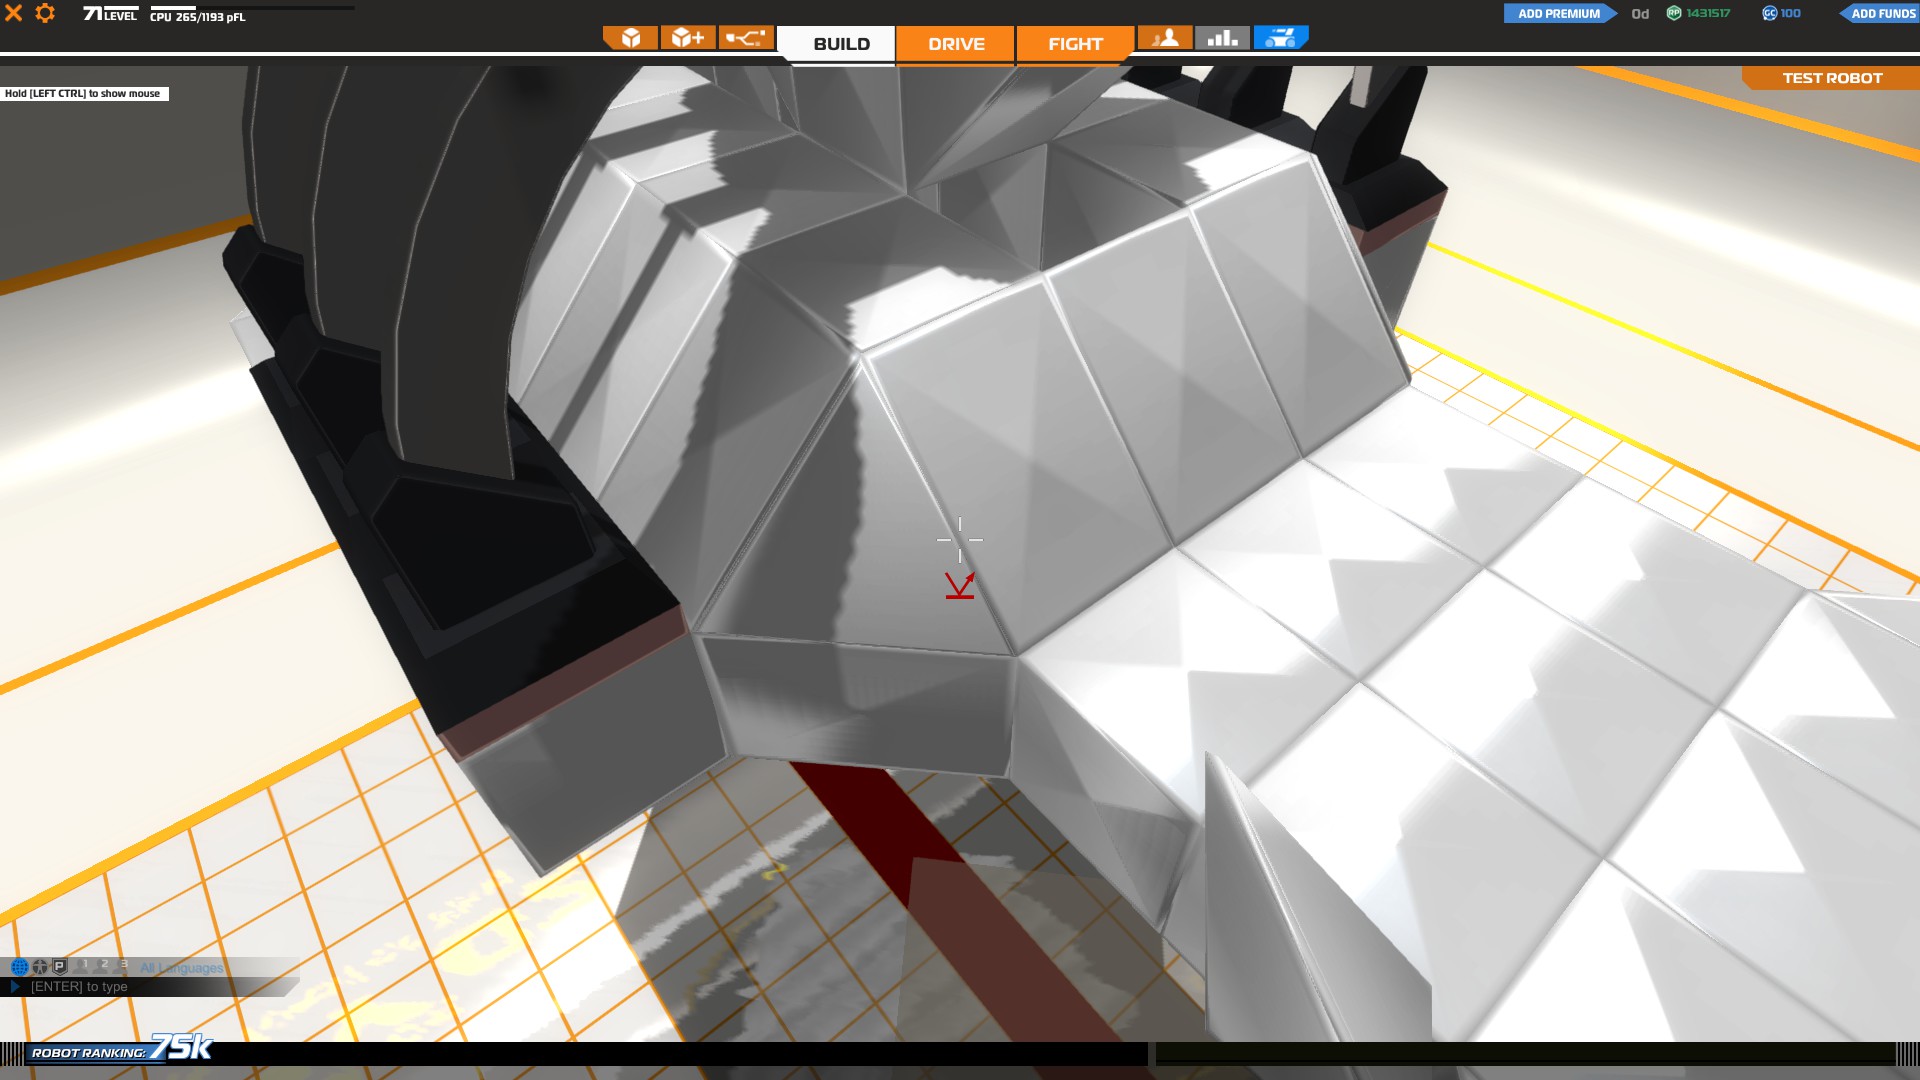Click the ADD FUNDS button

1882,13
